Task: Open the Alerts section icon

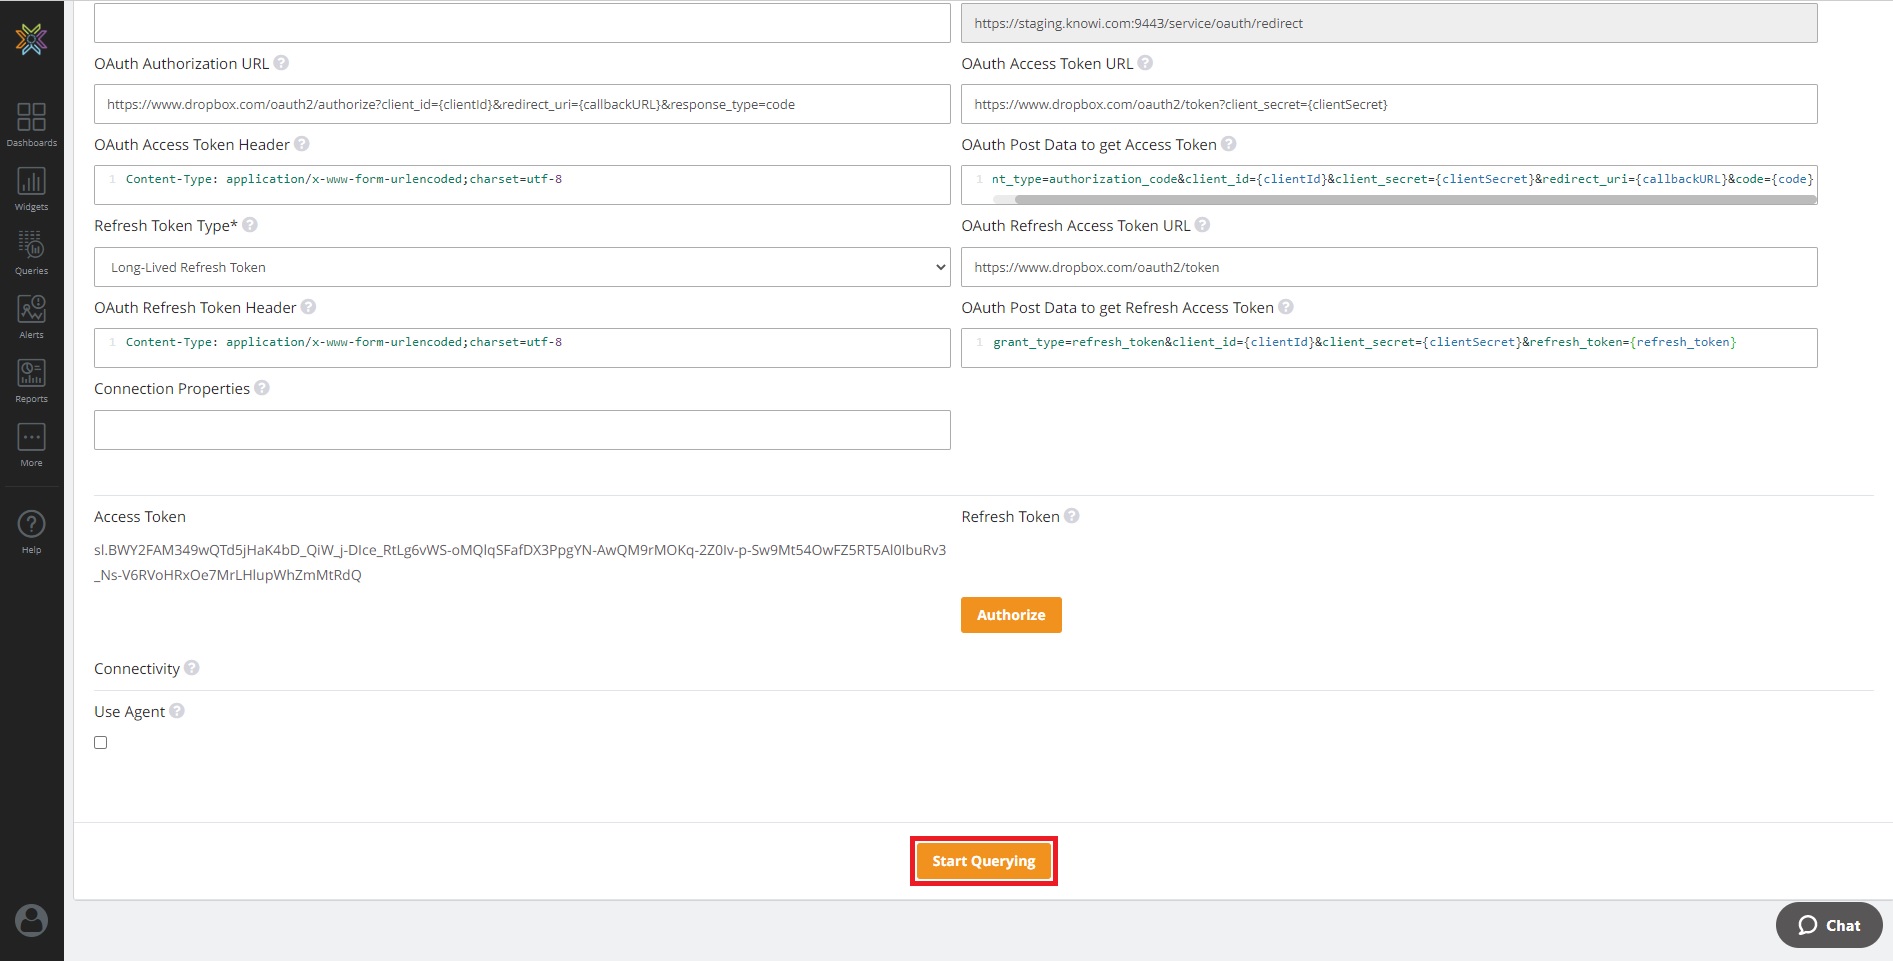Action: 31,316
